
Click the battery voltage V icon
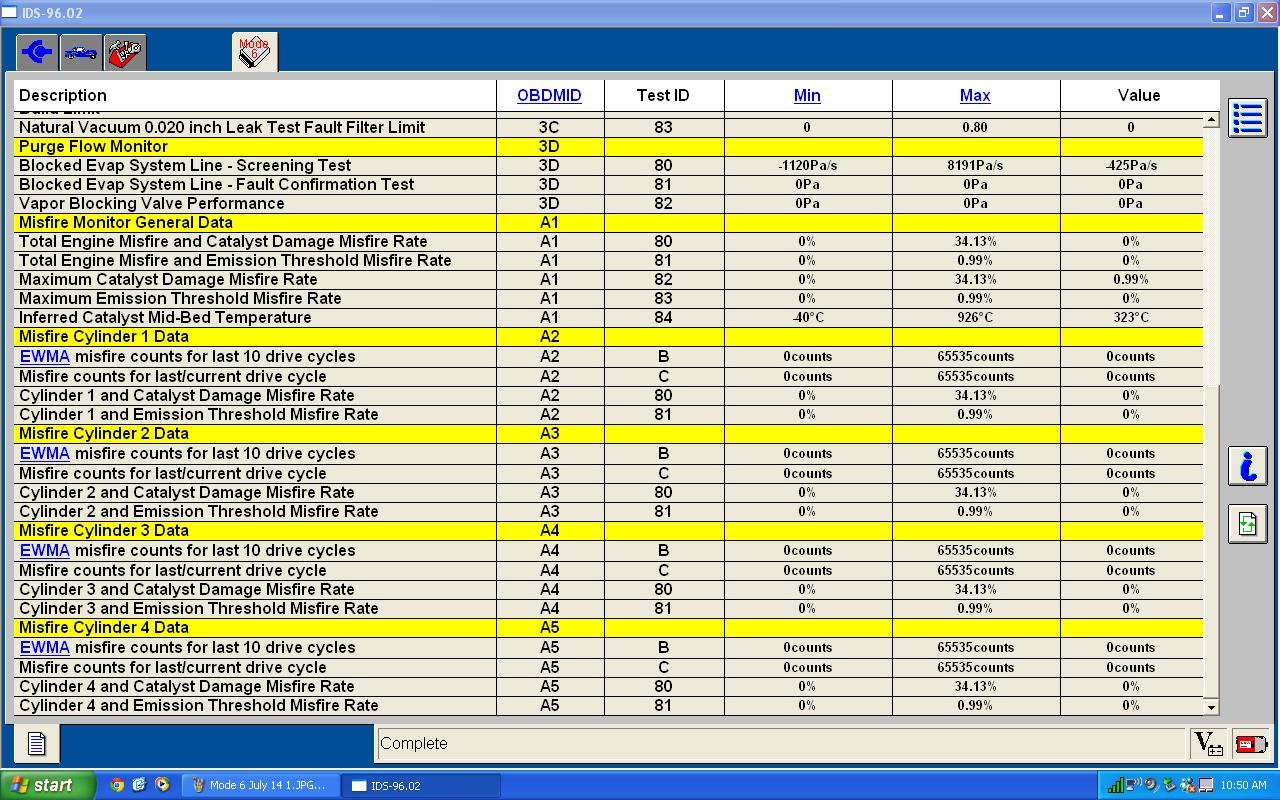point(1208,743)
